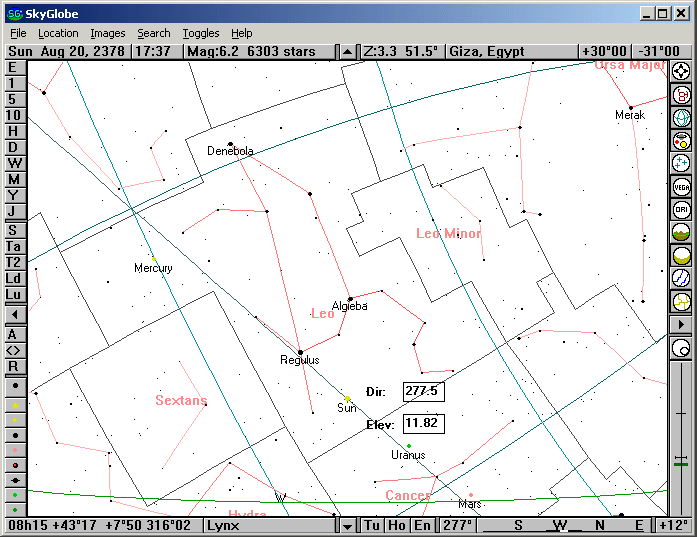This screenshot has width=697, height=537.
Task: Click the up arrow beside zoom readout
Action: [x=347, y=51]
